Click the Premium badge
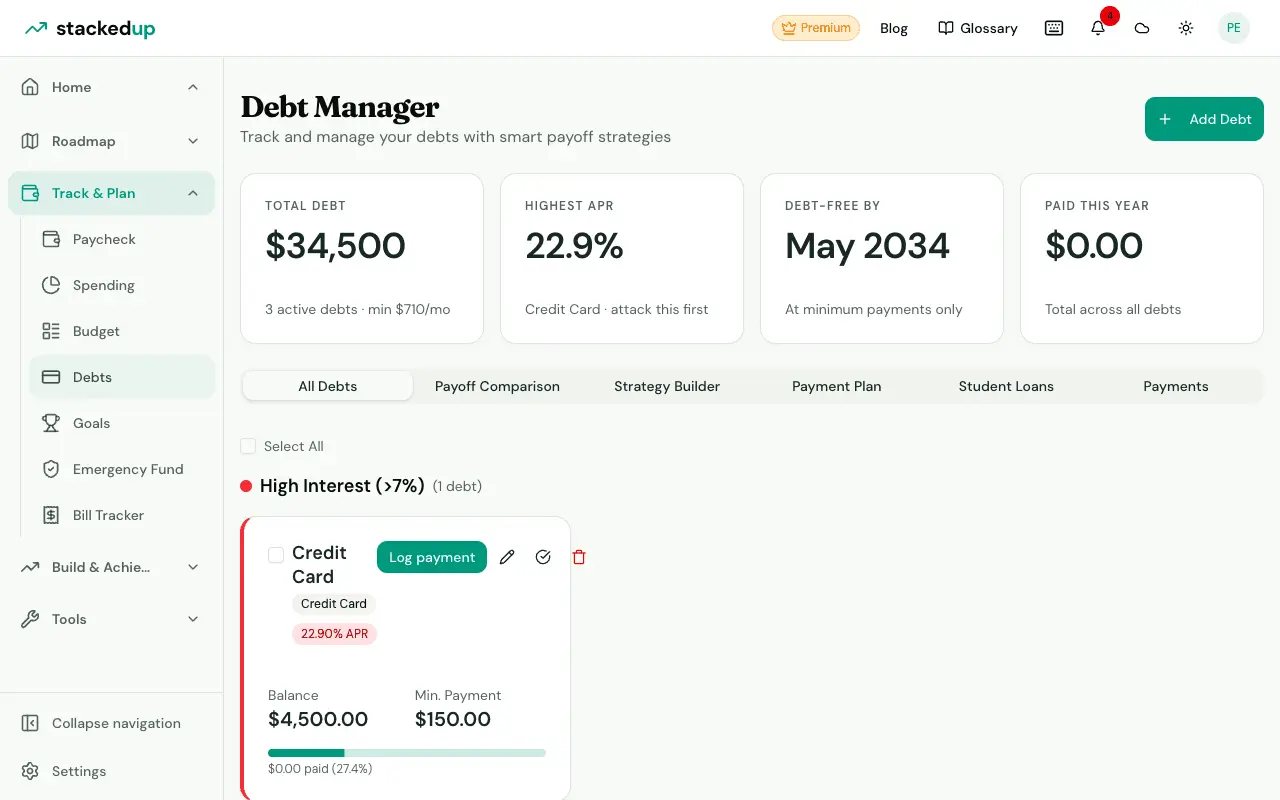 [816, 28]
